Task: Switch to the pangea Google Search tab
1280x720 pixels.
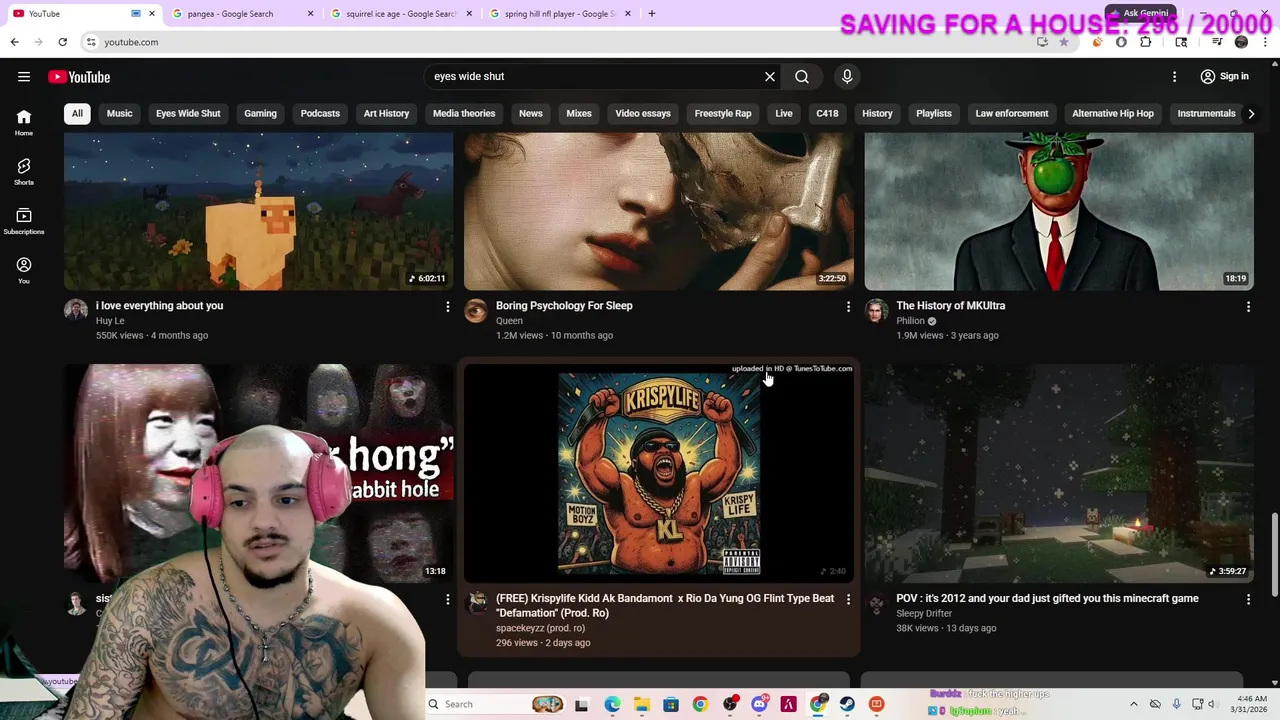Action: pos(241,14)
